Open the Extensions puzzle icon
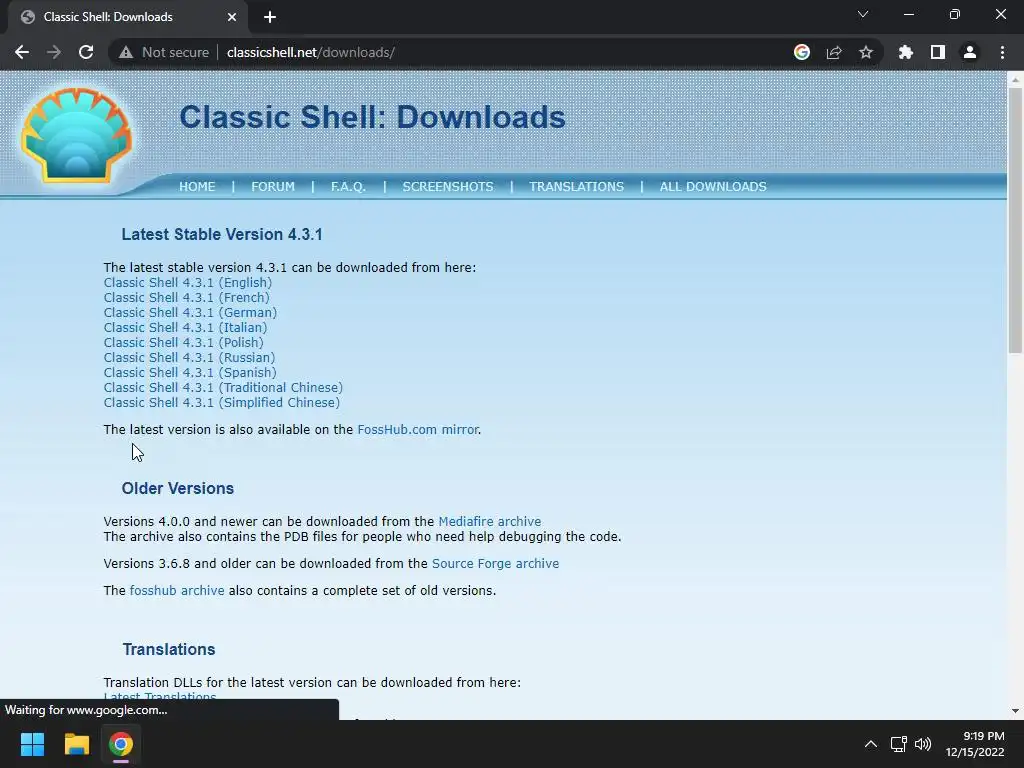The image size is (1024, 768). click(906, 52)
